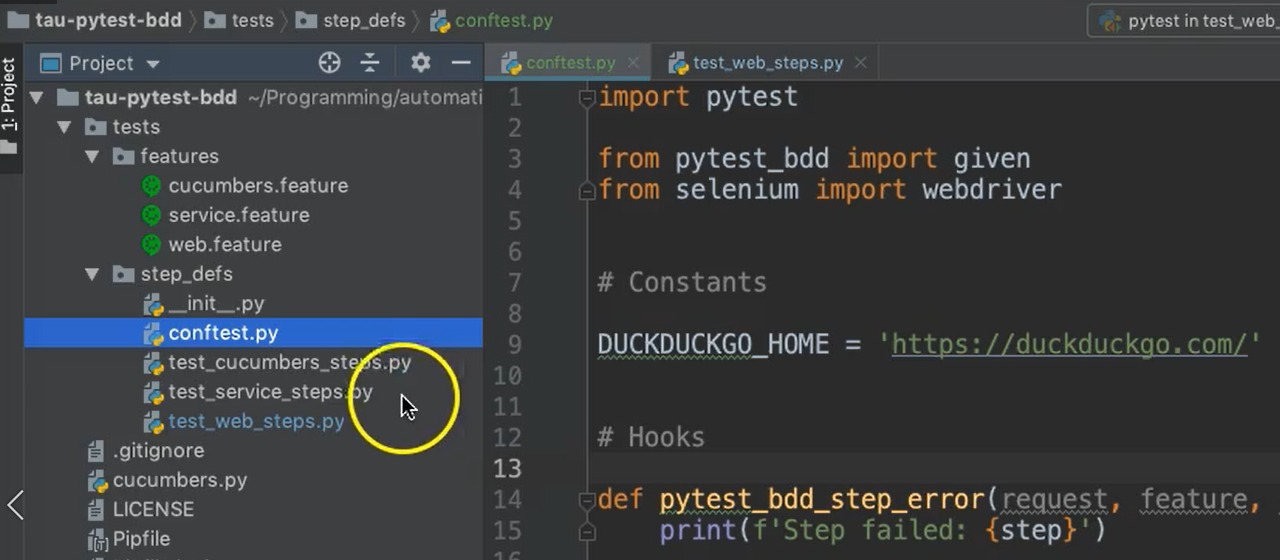Close the conftest.py tab

click(633, 62)
